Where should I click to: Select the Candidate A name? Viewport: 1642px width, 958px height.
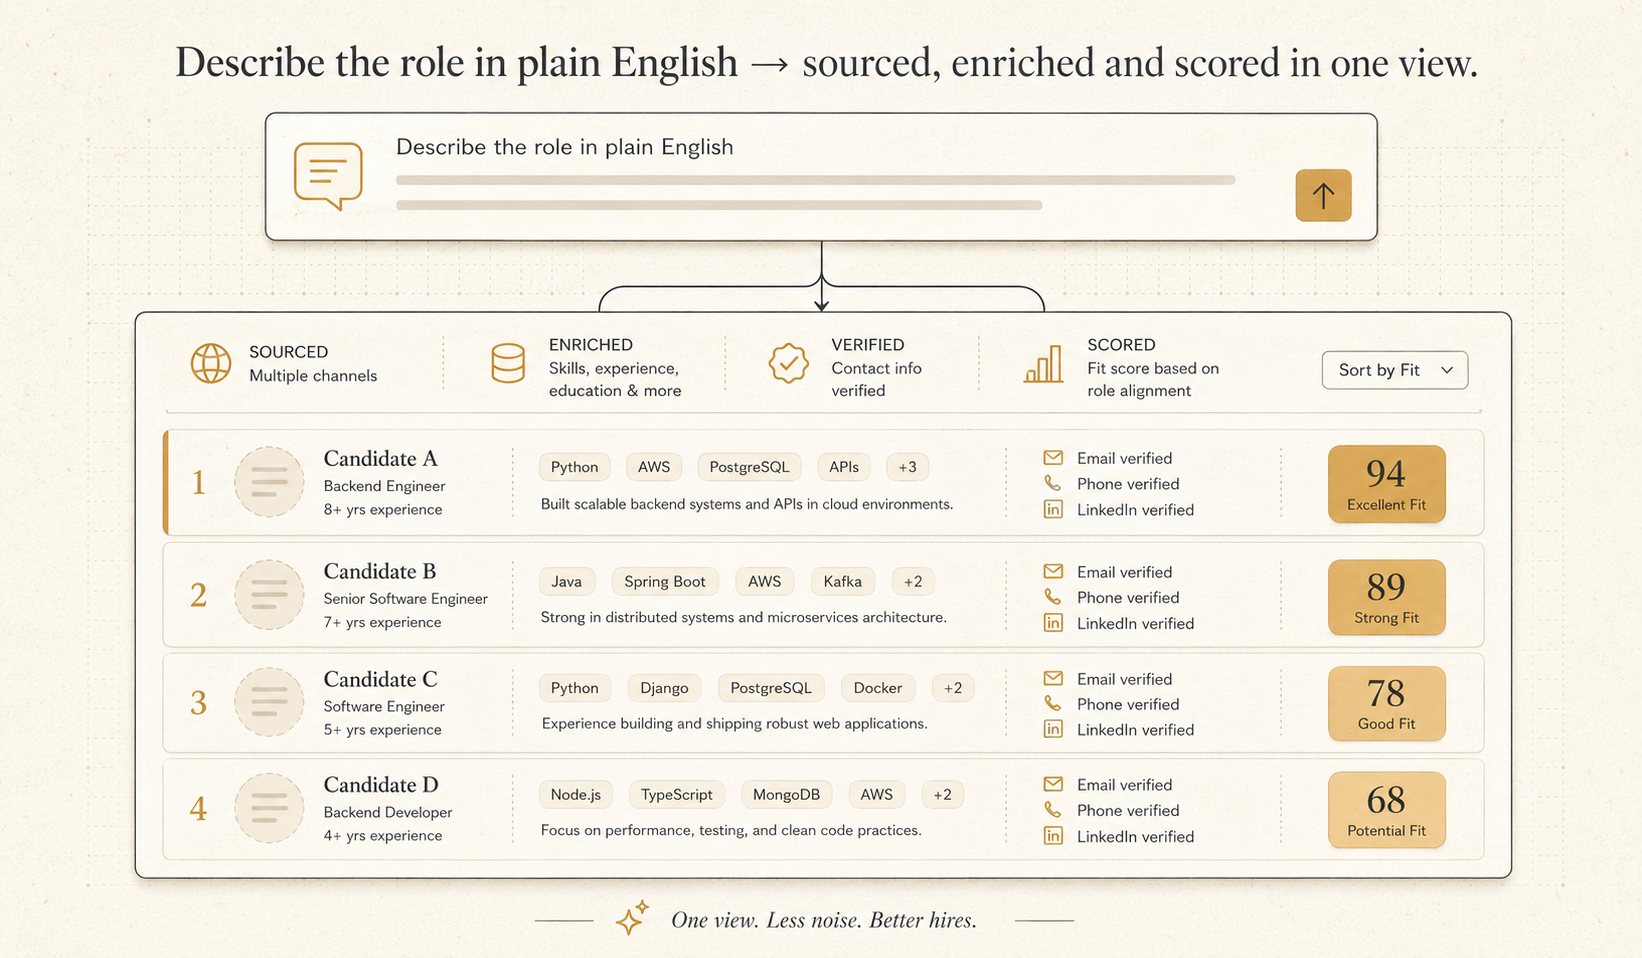380,459
